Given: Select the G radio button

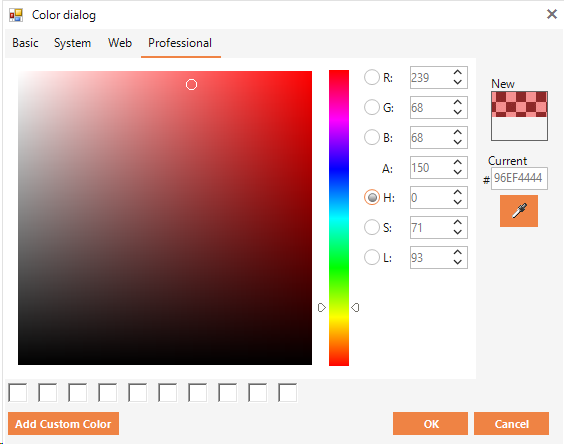Looking at the screenshot, I should pyautogui.click(x=372, y=107).
